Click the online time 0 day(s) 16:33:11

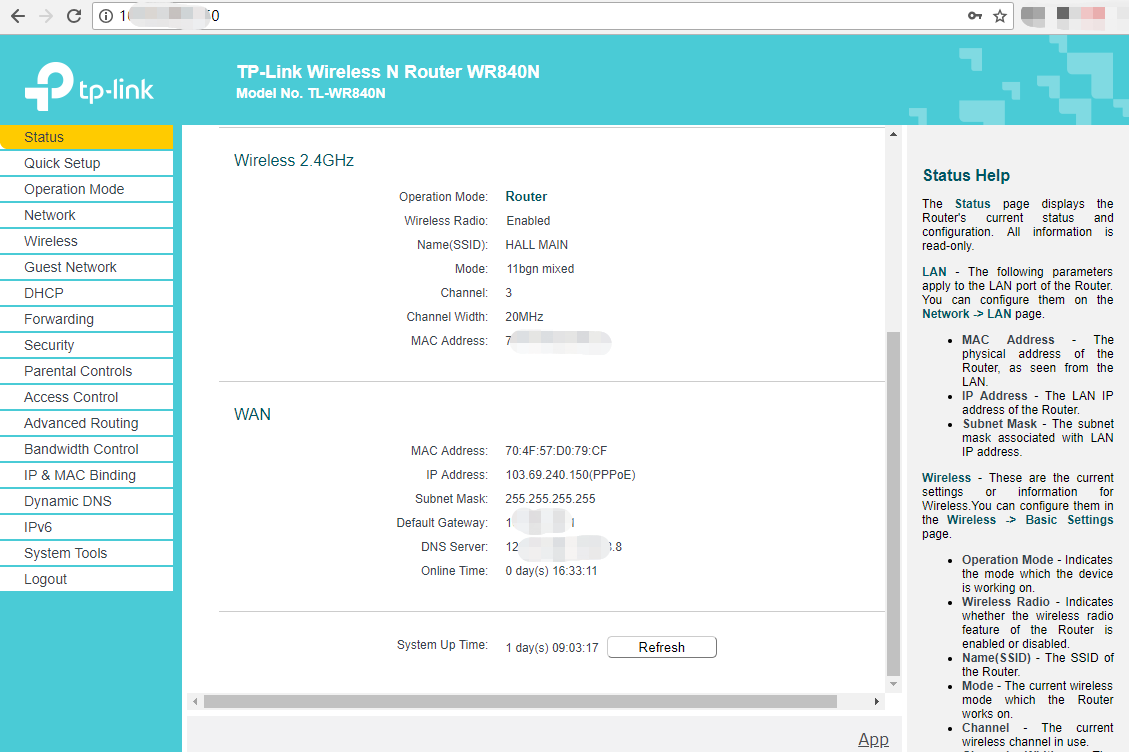click(551, 570)
